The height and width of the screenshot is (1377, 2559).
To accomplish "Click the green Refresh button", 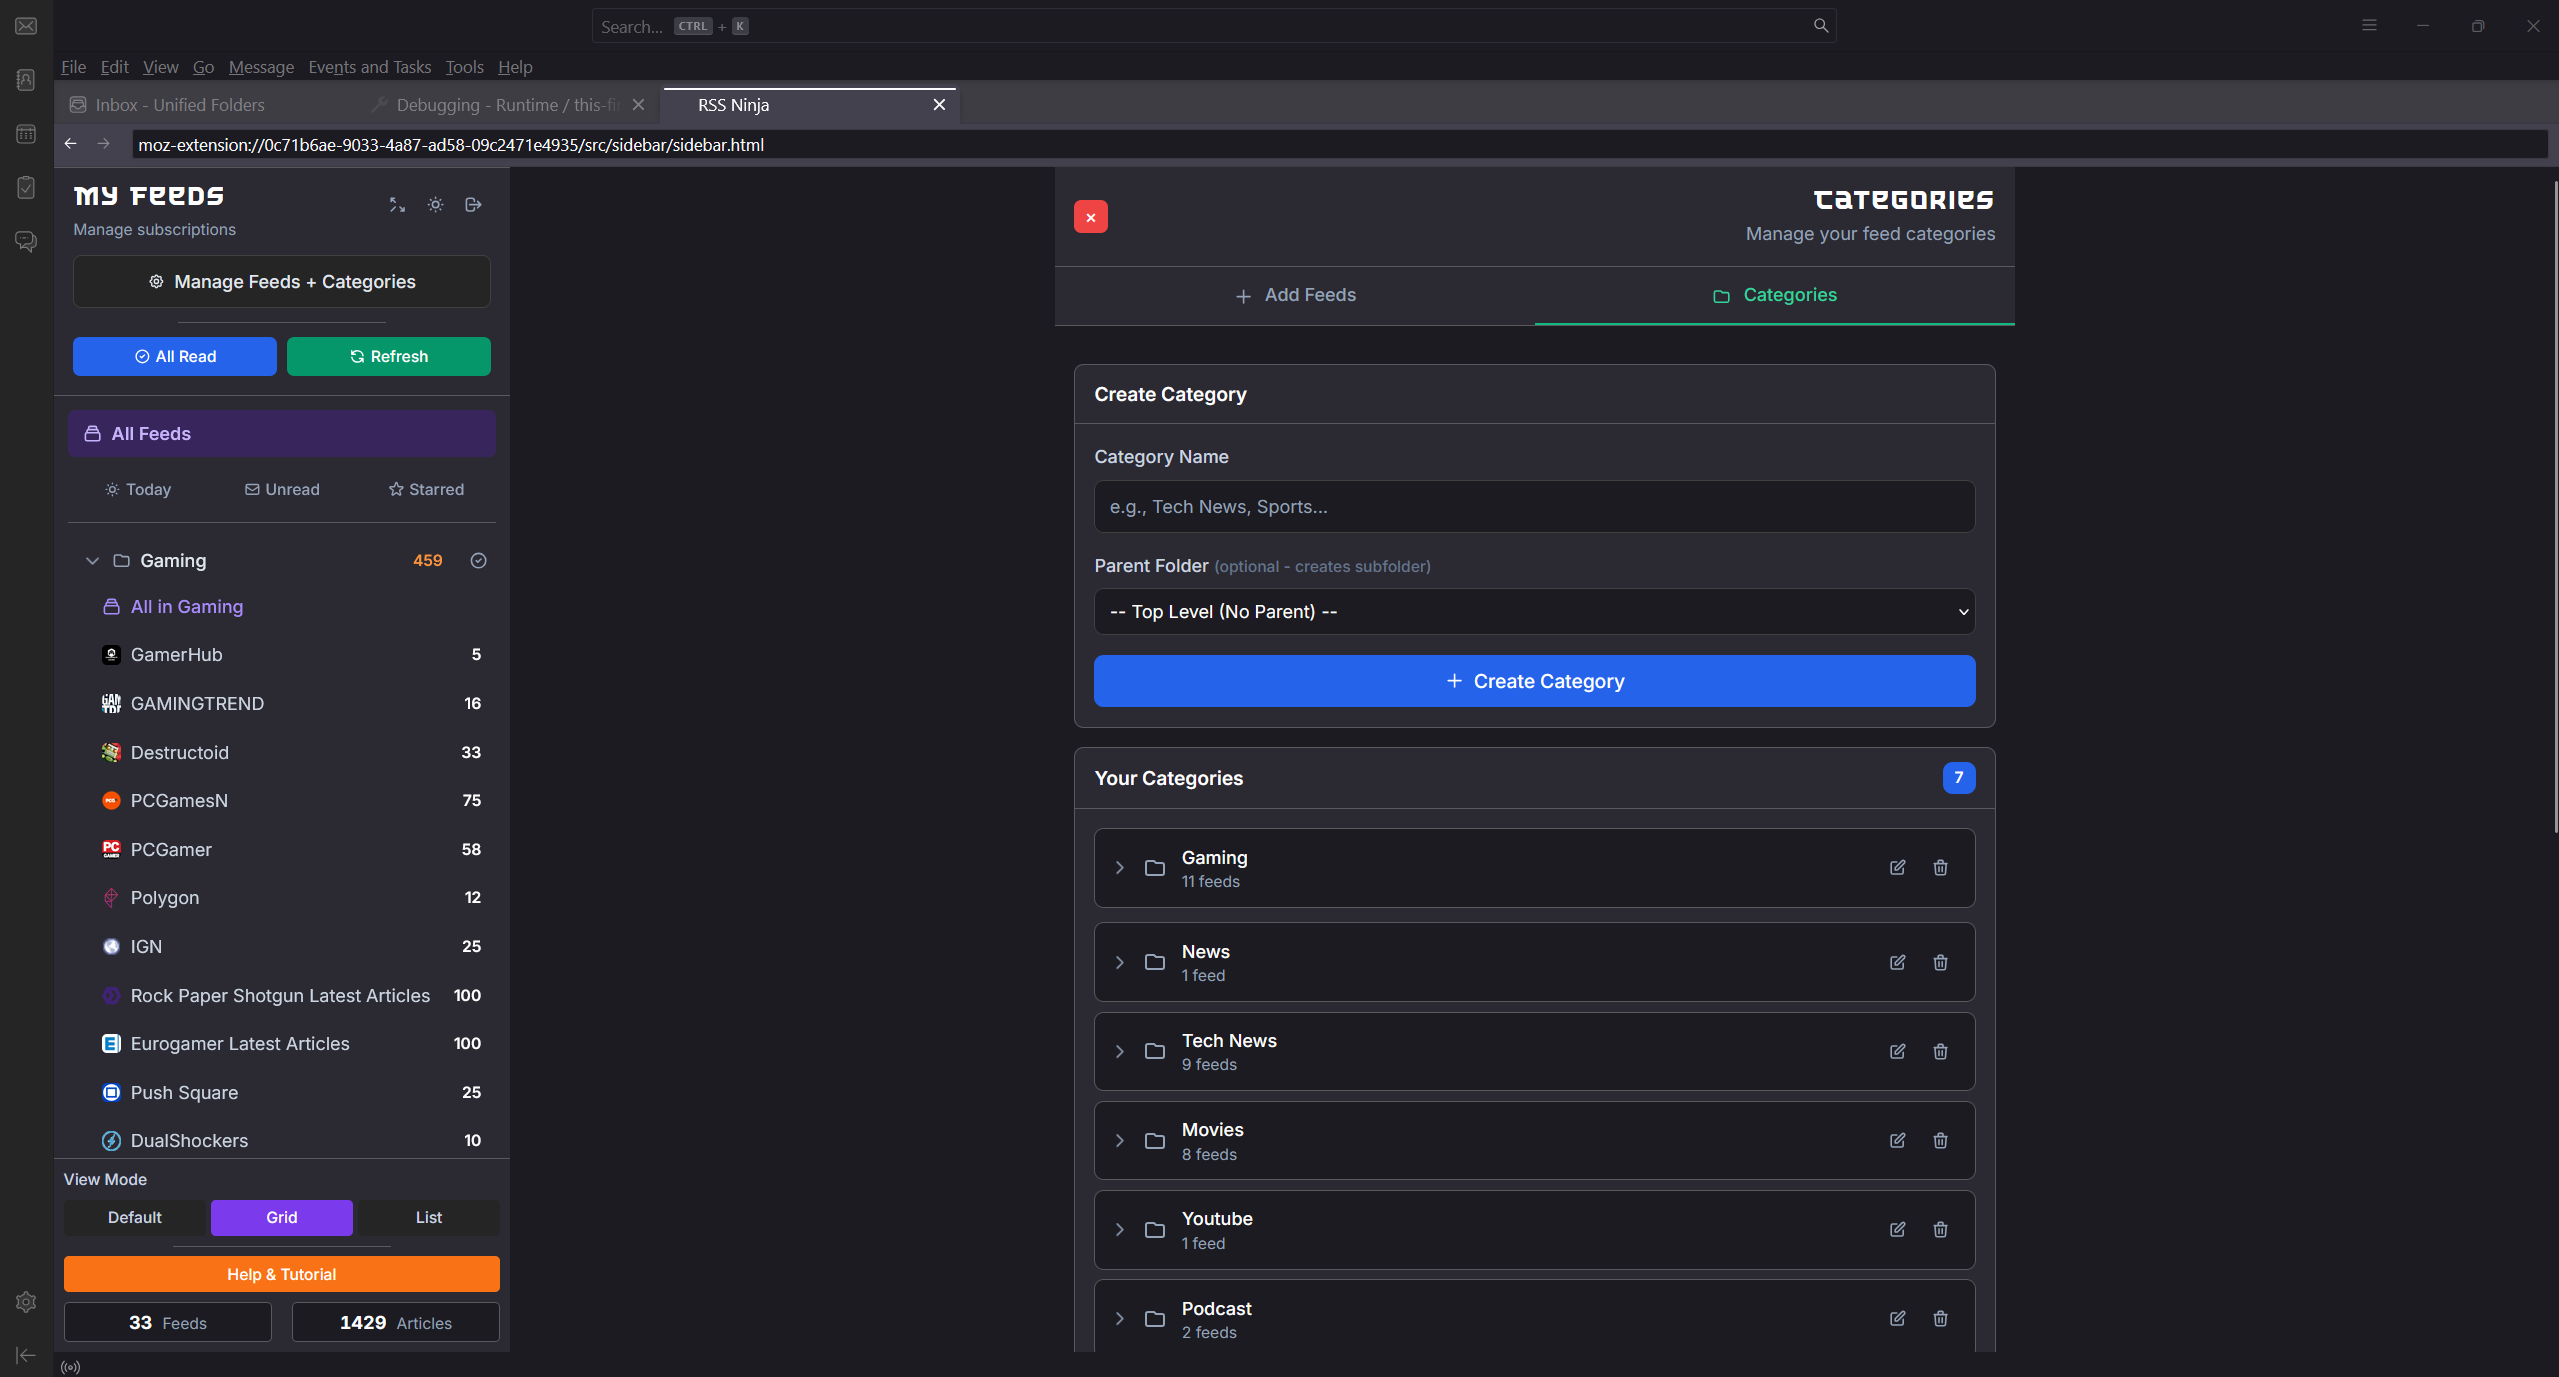I will 388,357.
